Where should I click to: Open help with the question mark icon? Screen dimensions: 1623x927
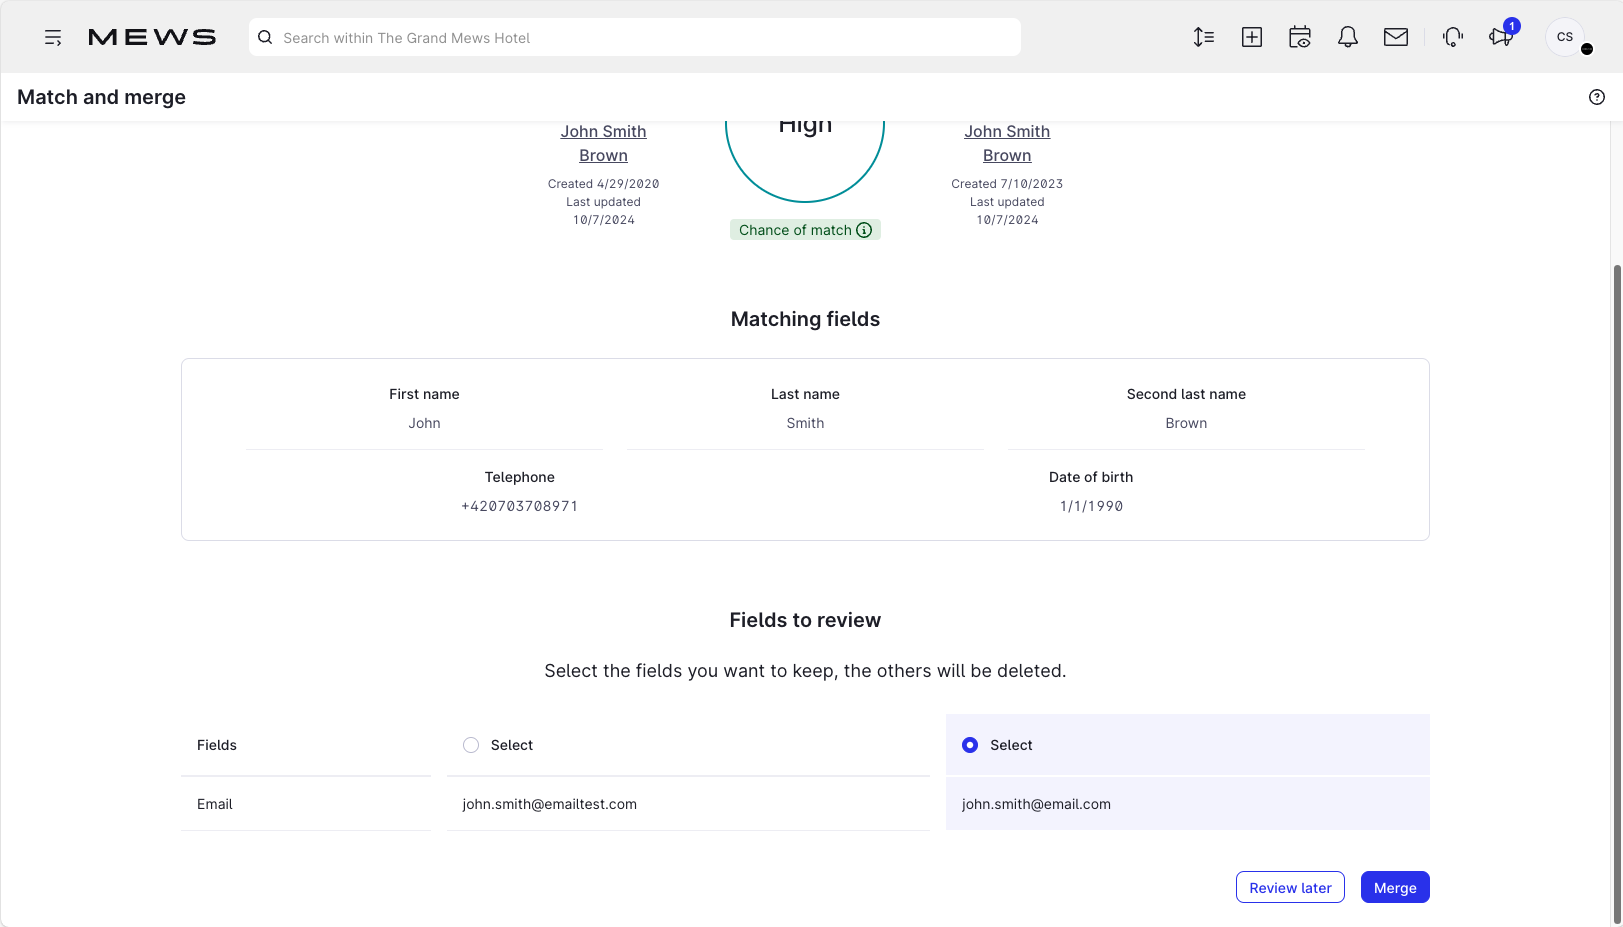(1596, 96)
